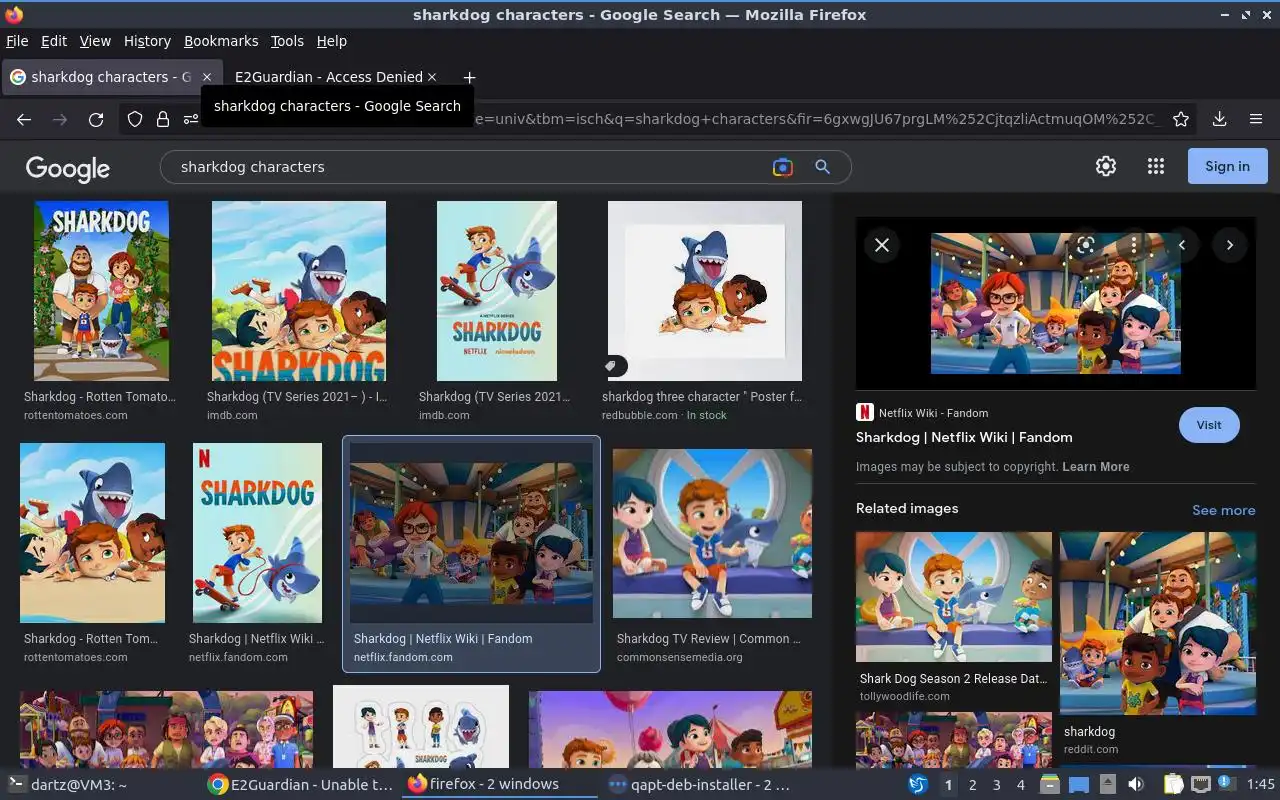Click the Lens icon on preview image

pyautogui.click(x=1086, y=245)
